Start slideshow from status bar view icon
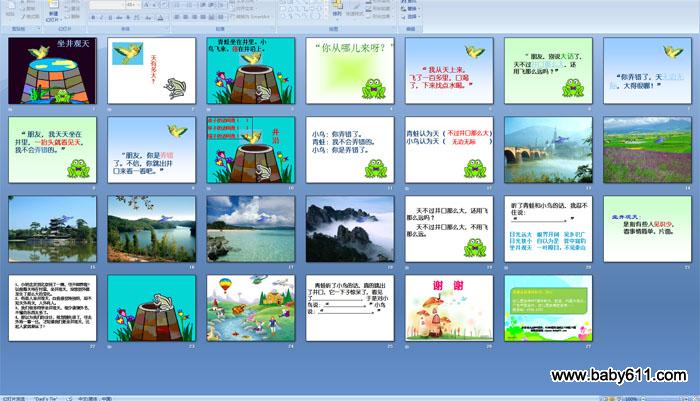The image size is (700, 401). tap(619, 399)
